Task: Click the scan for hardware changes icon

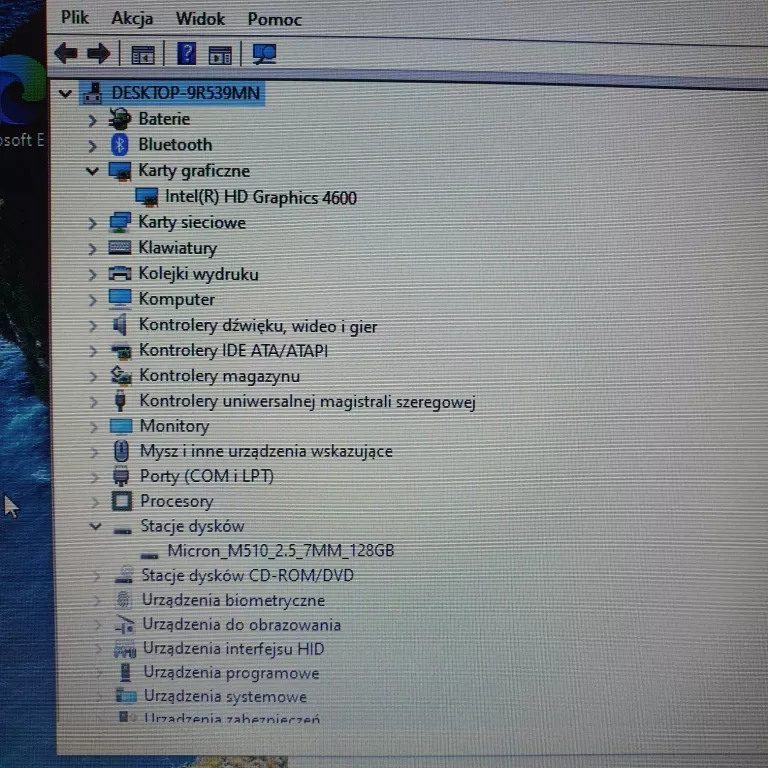Action: [x=264, y=54]
